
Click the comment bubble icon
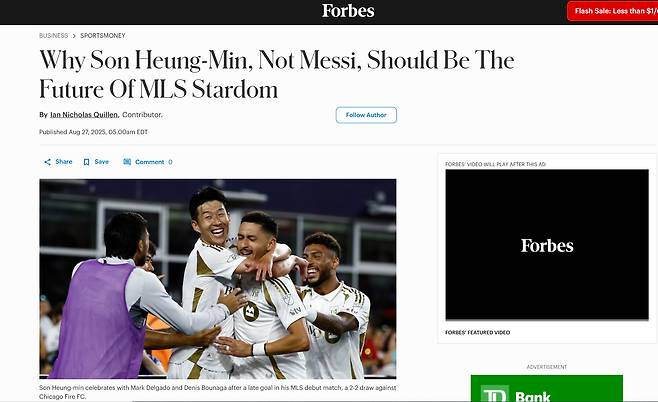point(127,162)
